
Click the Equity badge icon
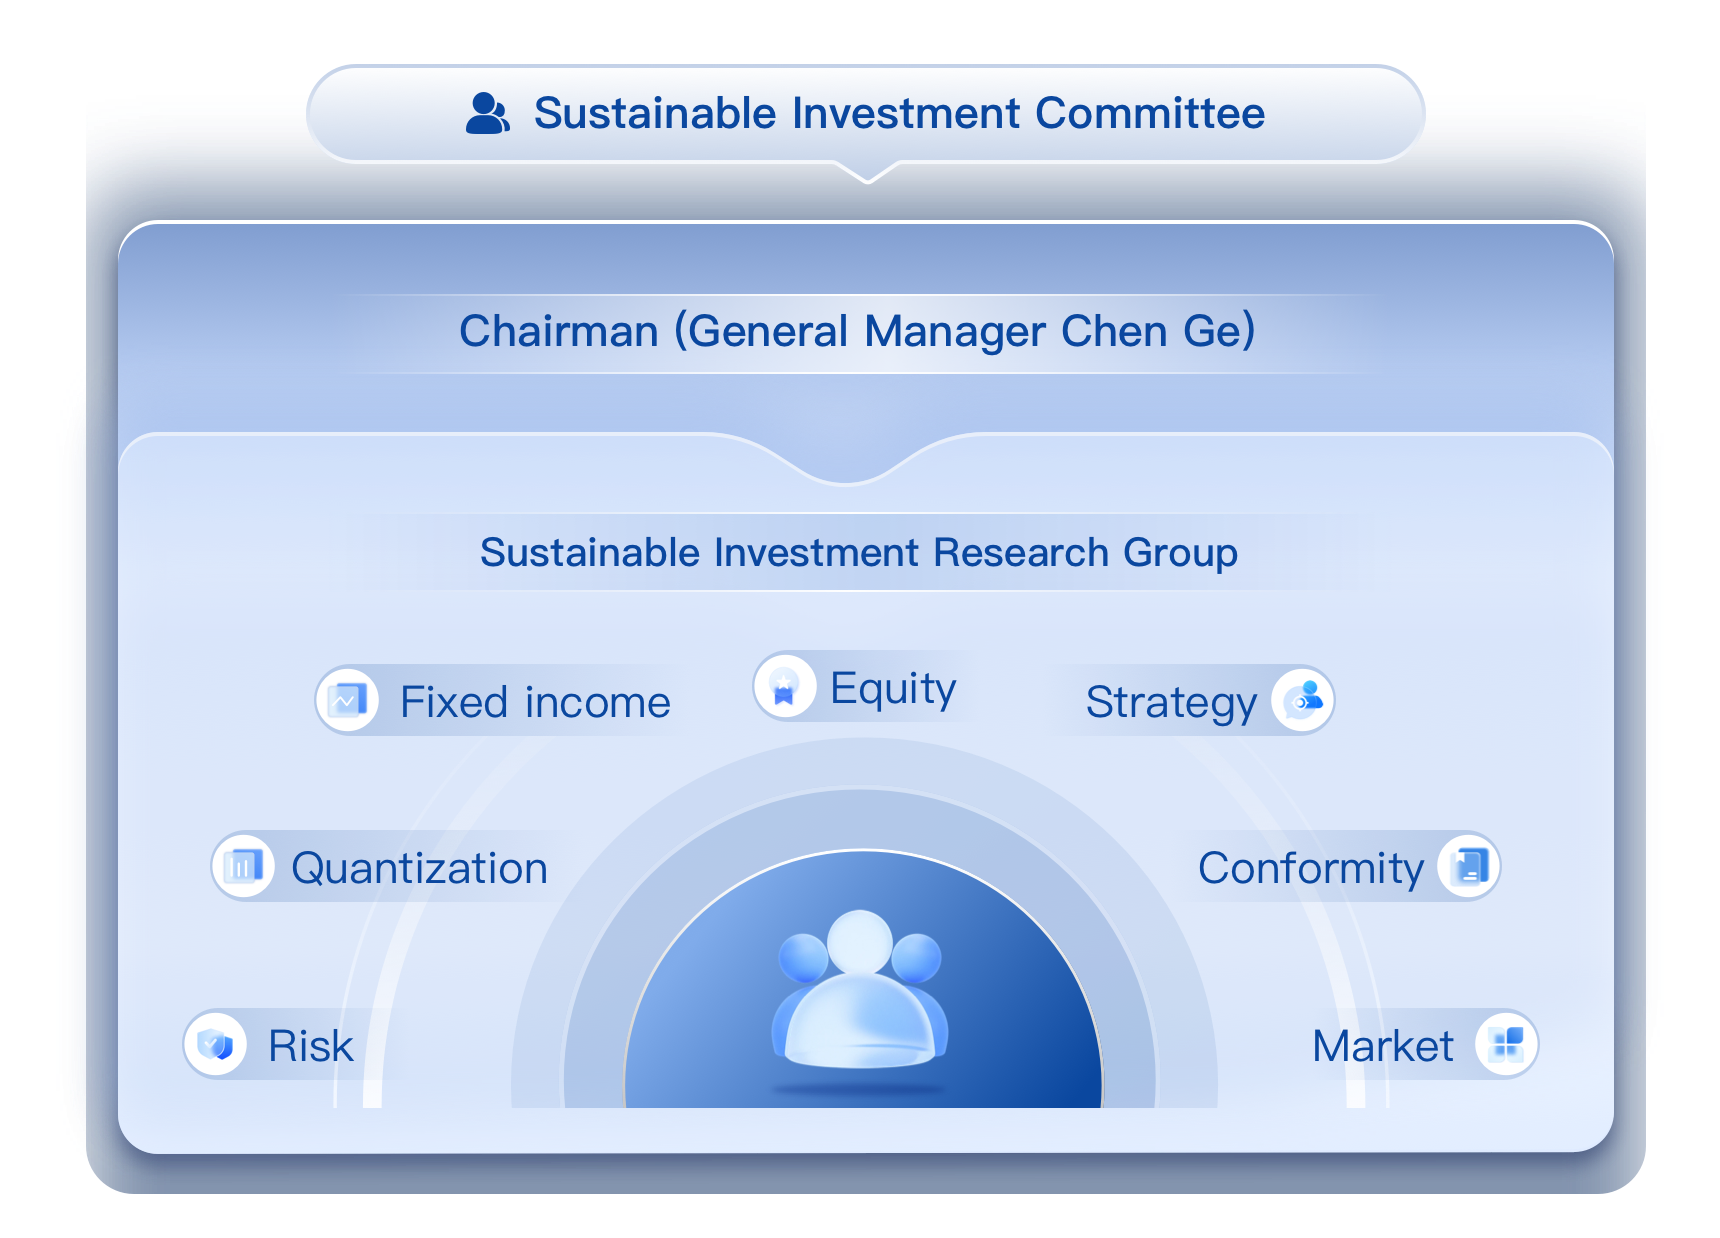point(784,687)
